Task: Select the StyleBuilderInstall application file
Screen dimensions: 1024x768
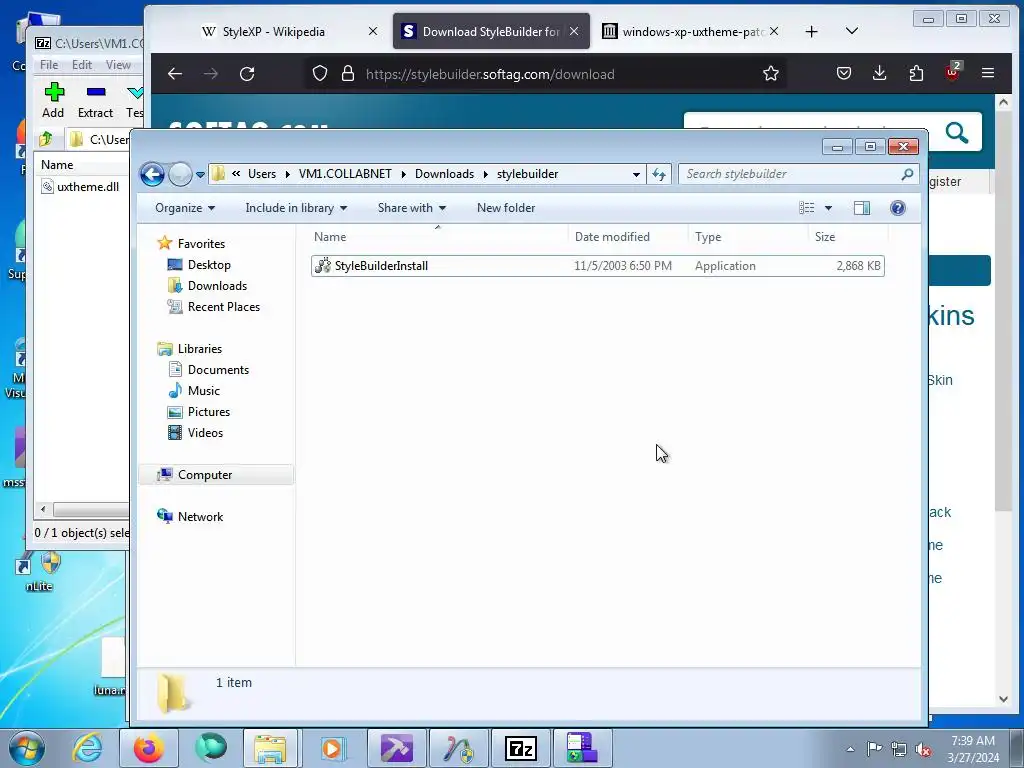Action: pos(598,266)
